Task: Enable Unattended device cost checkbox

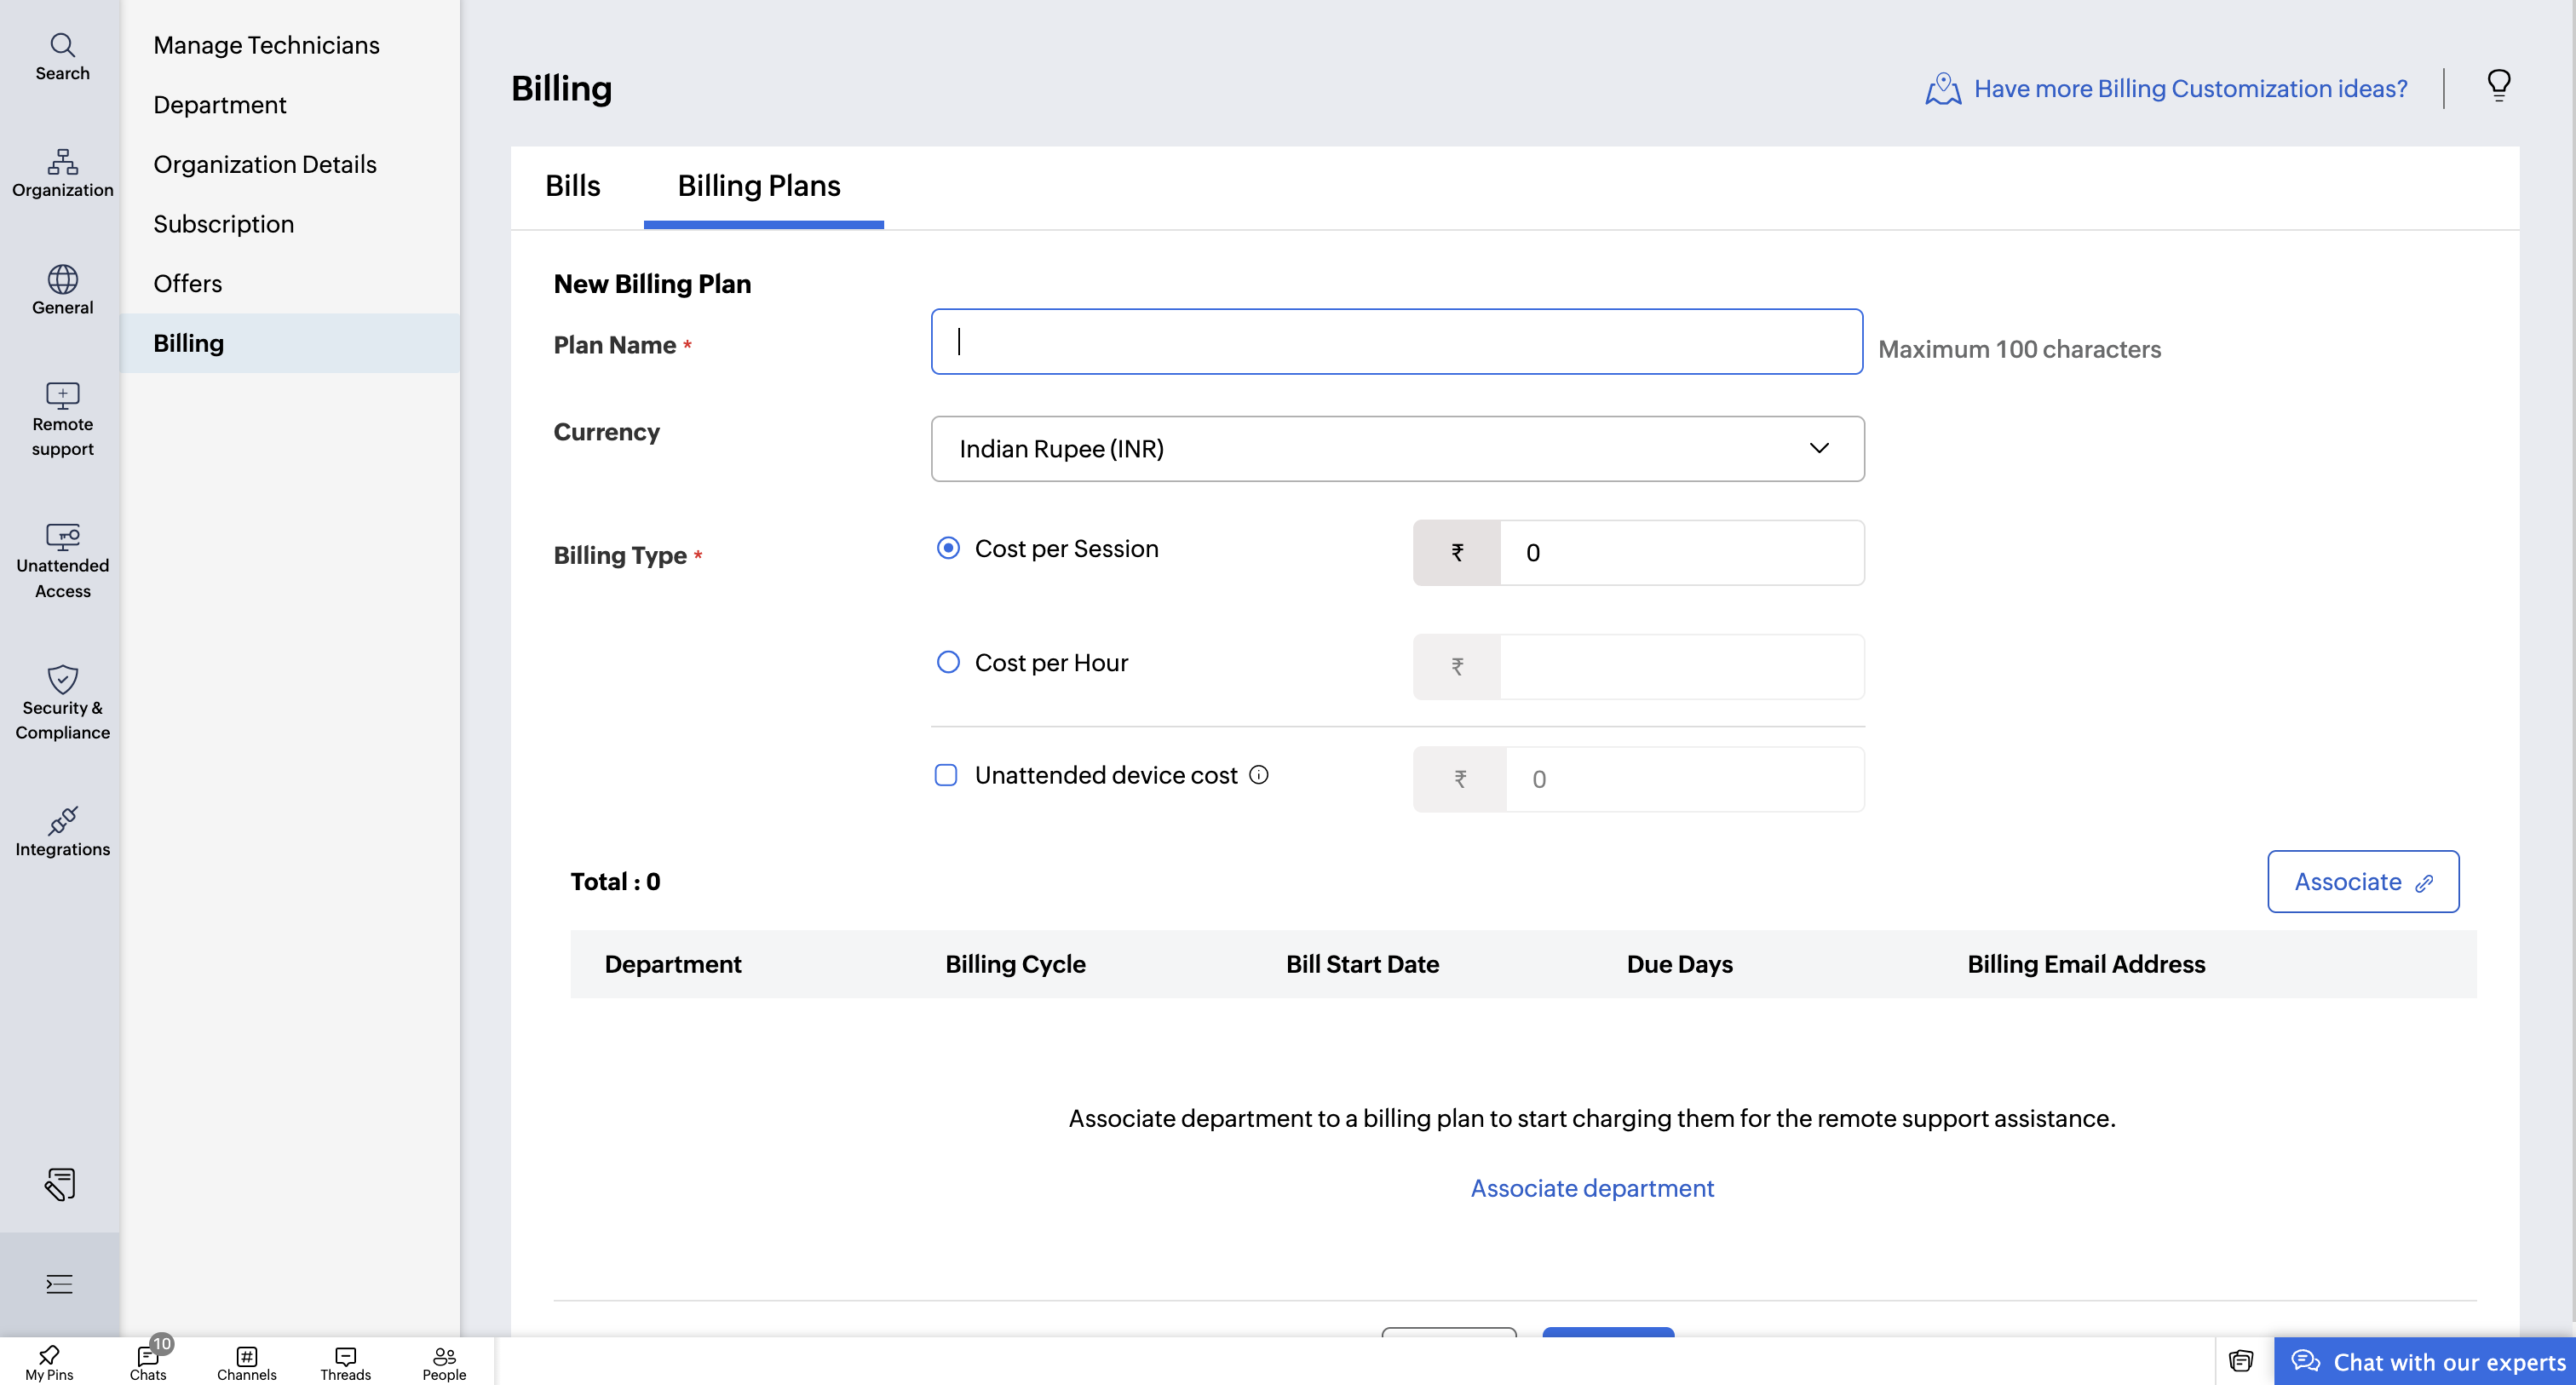Action: pyautogui.click(x=945, y=775)
